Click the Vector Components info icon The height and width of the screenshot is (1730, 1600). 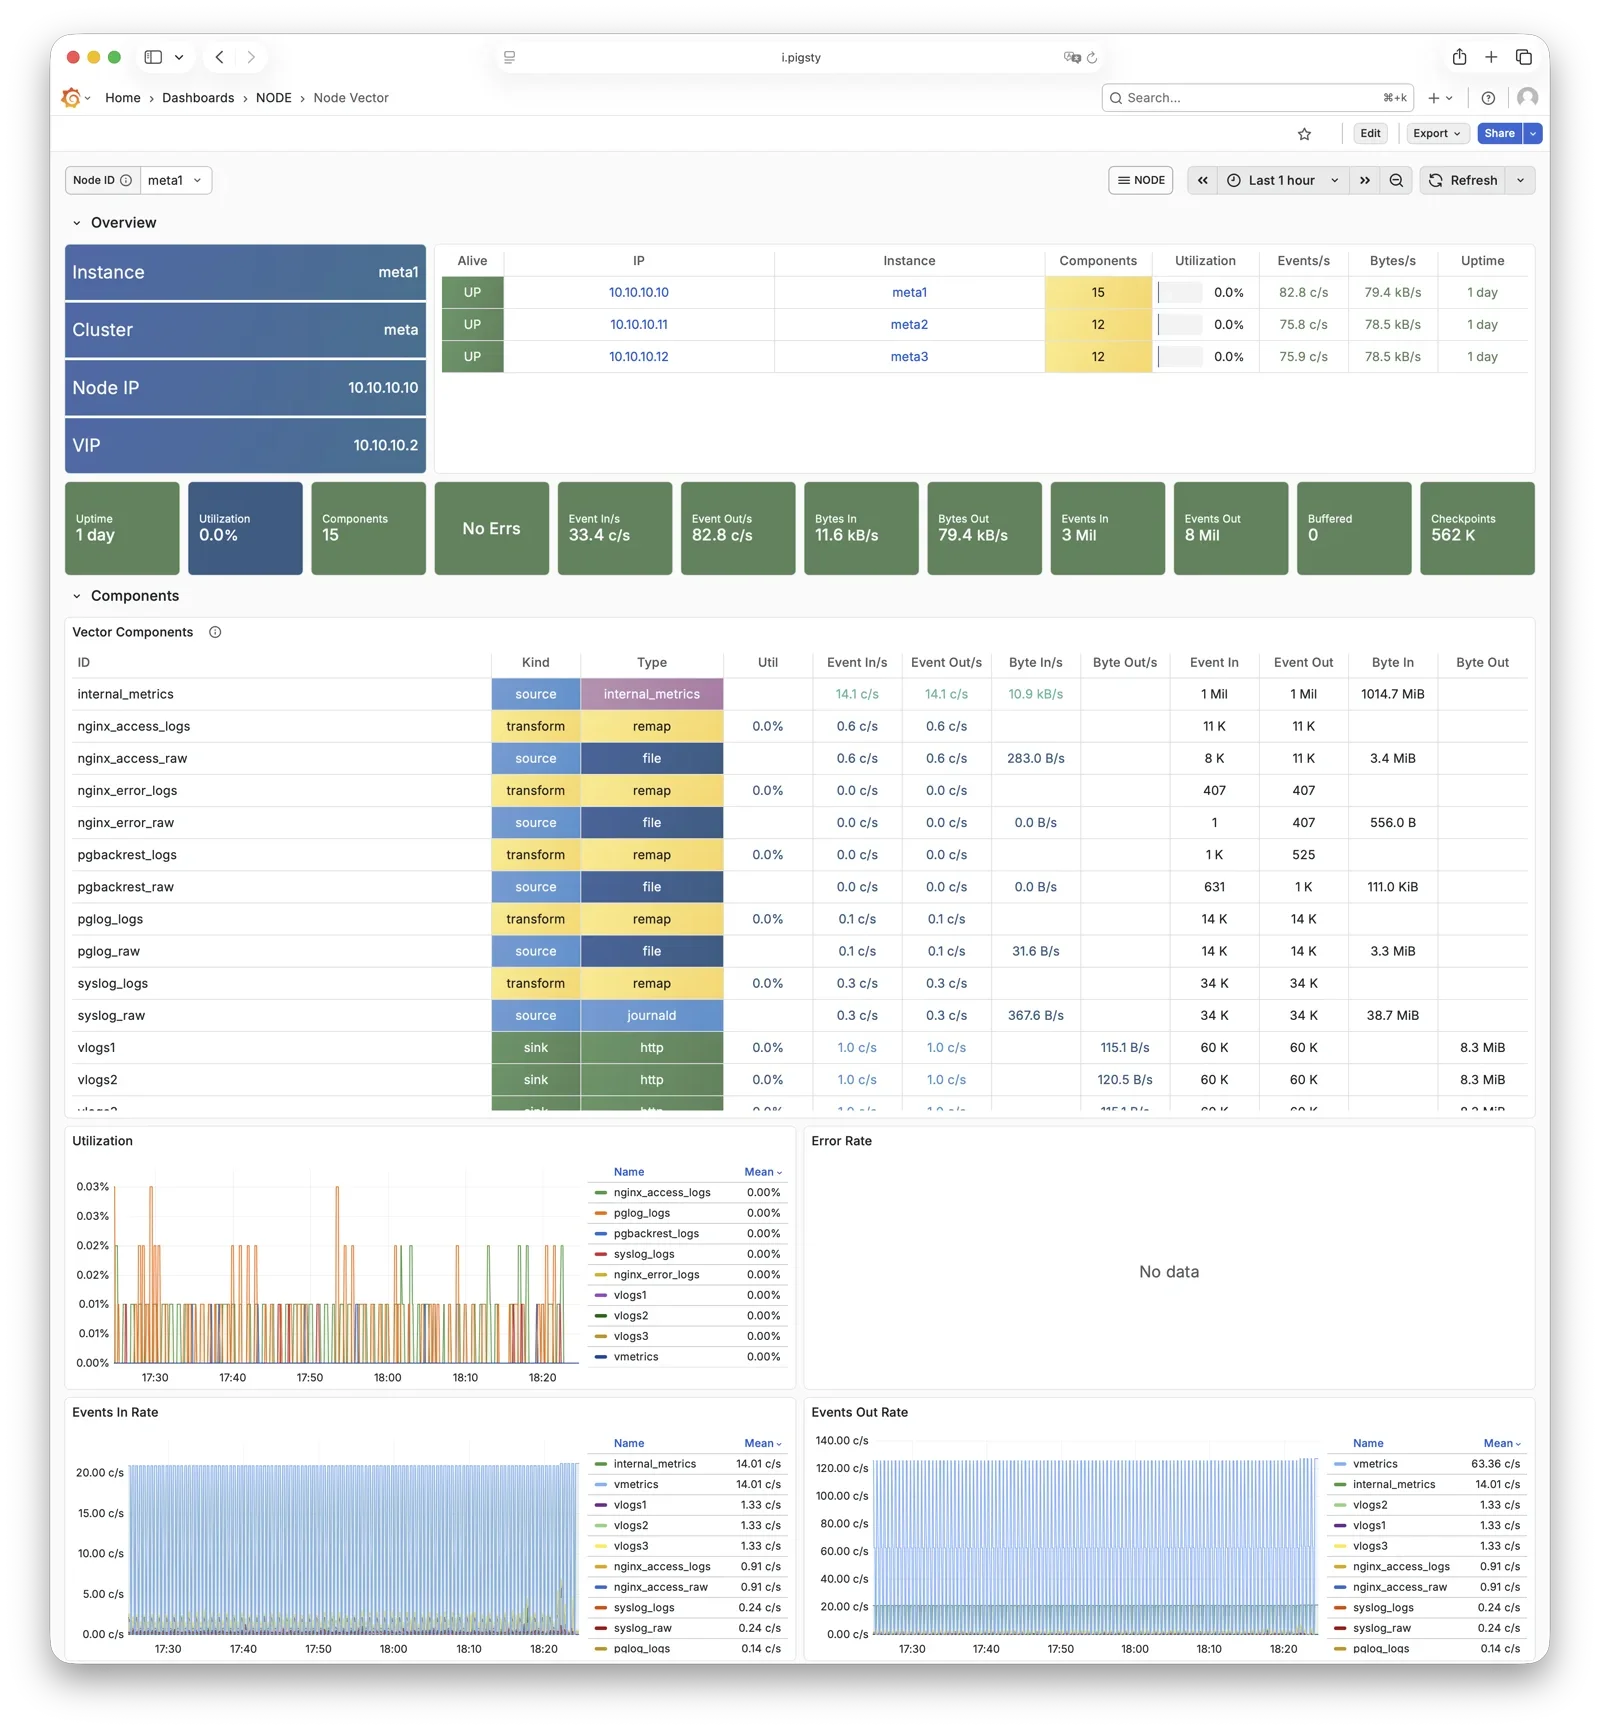pyautogui.click(x=215, y=632)
